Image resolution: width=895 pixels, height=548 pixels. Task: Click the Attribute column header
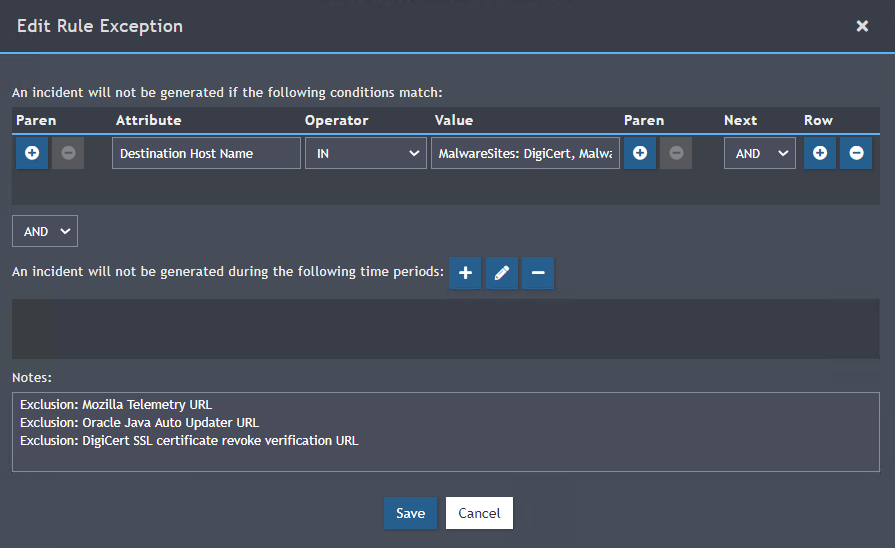(x=149, y=120)
